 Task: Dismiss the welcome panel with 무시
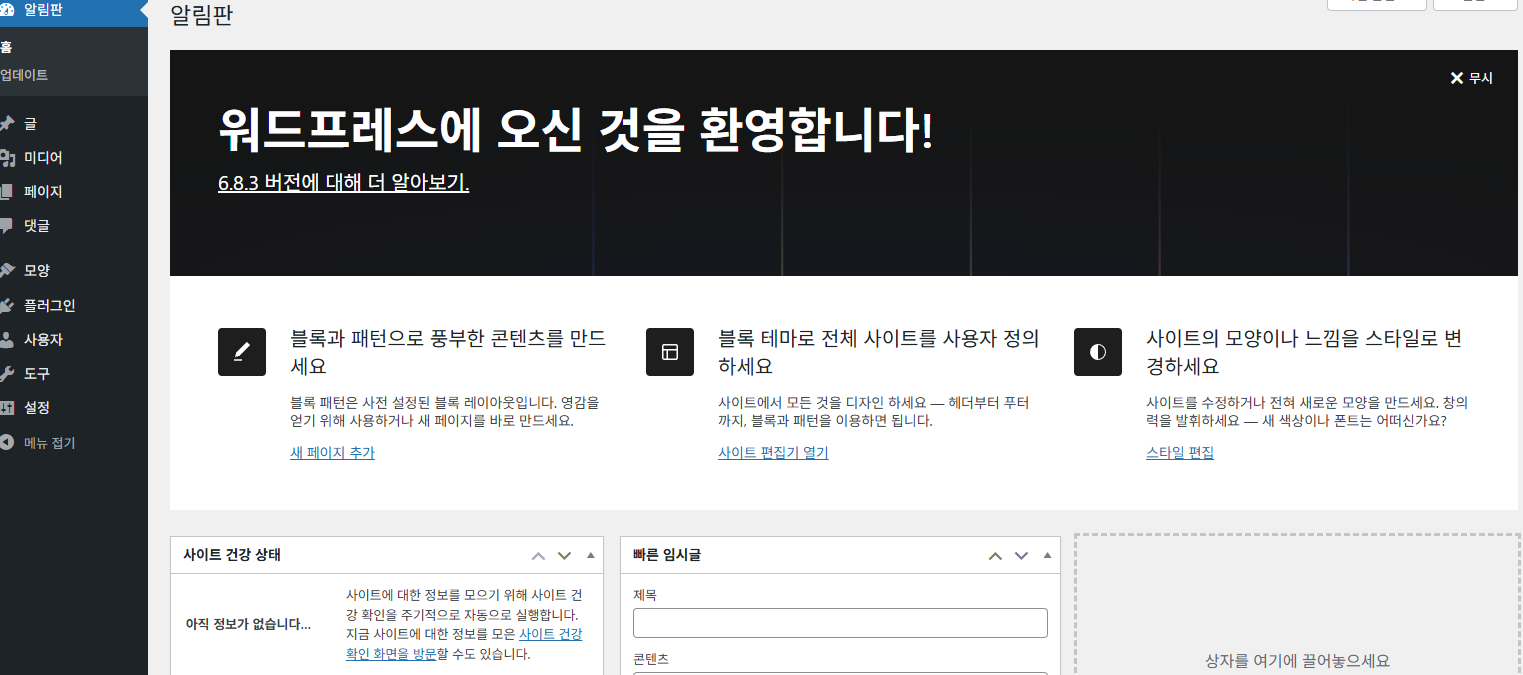tap(1471, 78)
